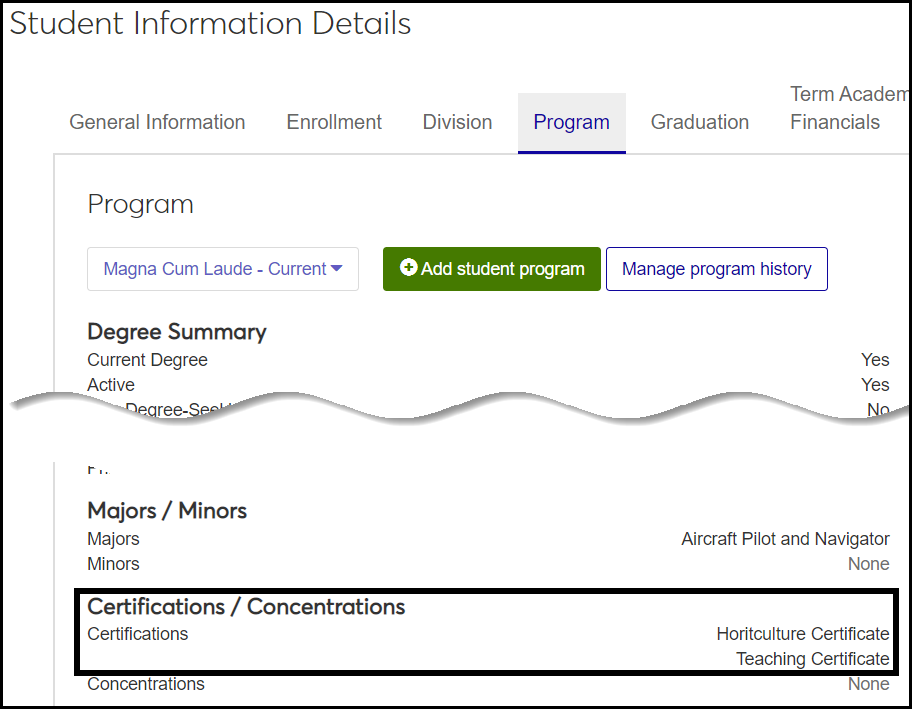Click the Manage program history button

tap(716, 269)
